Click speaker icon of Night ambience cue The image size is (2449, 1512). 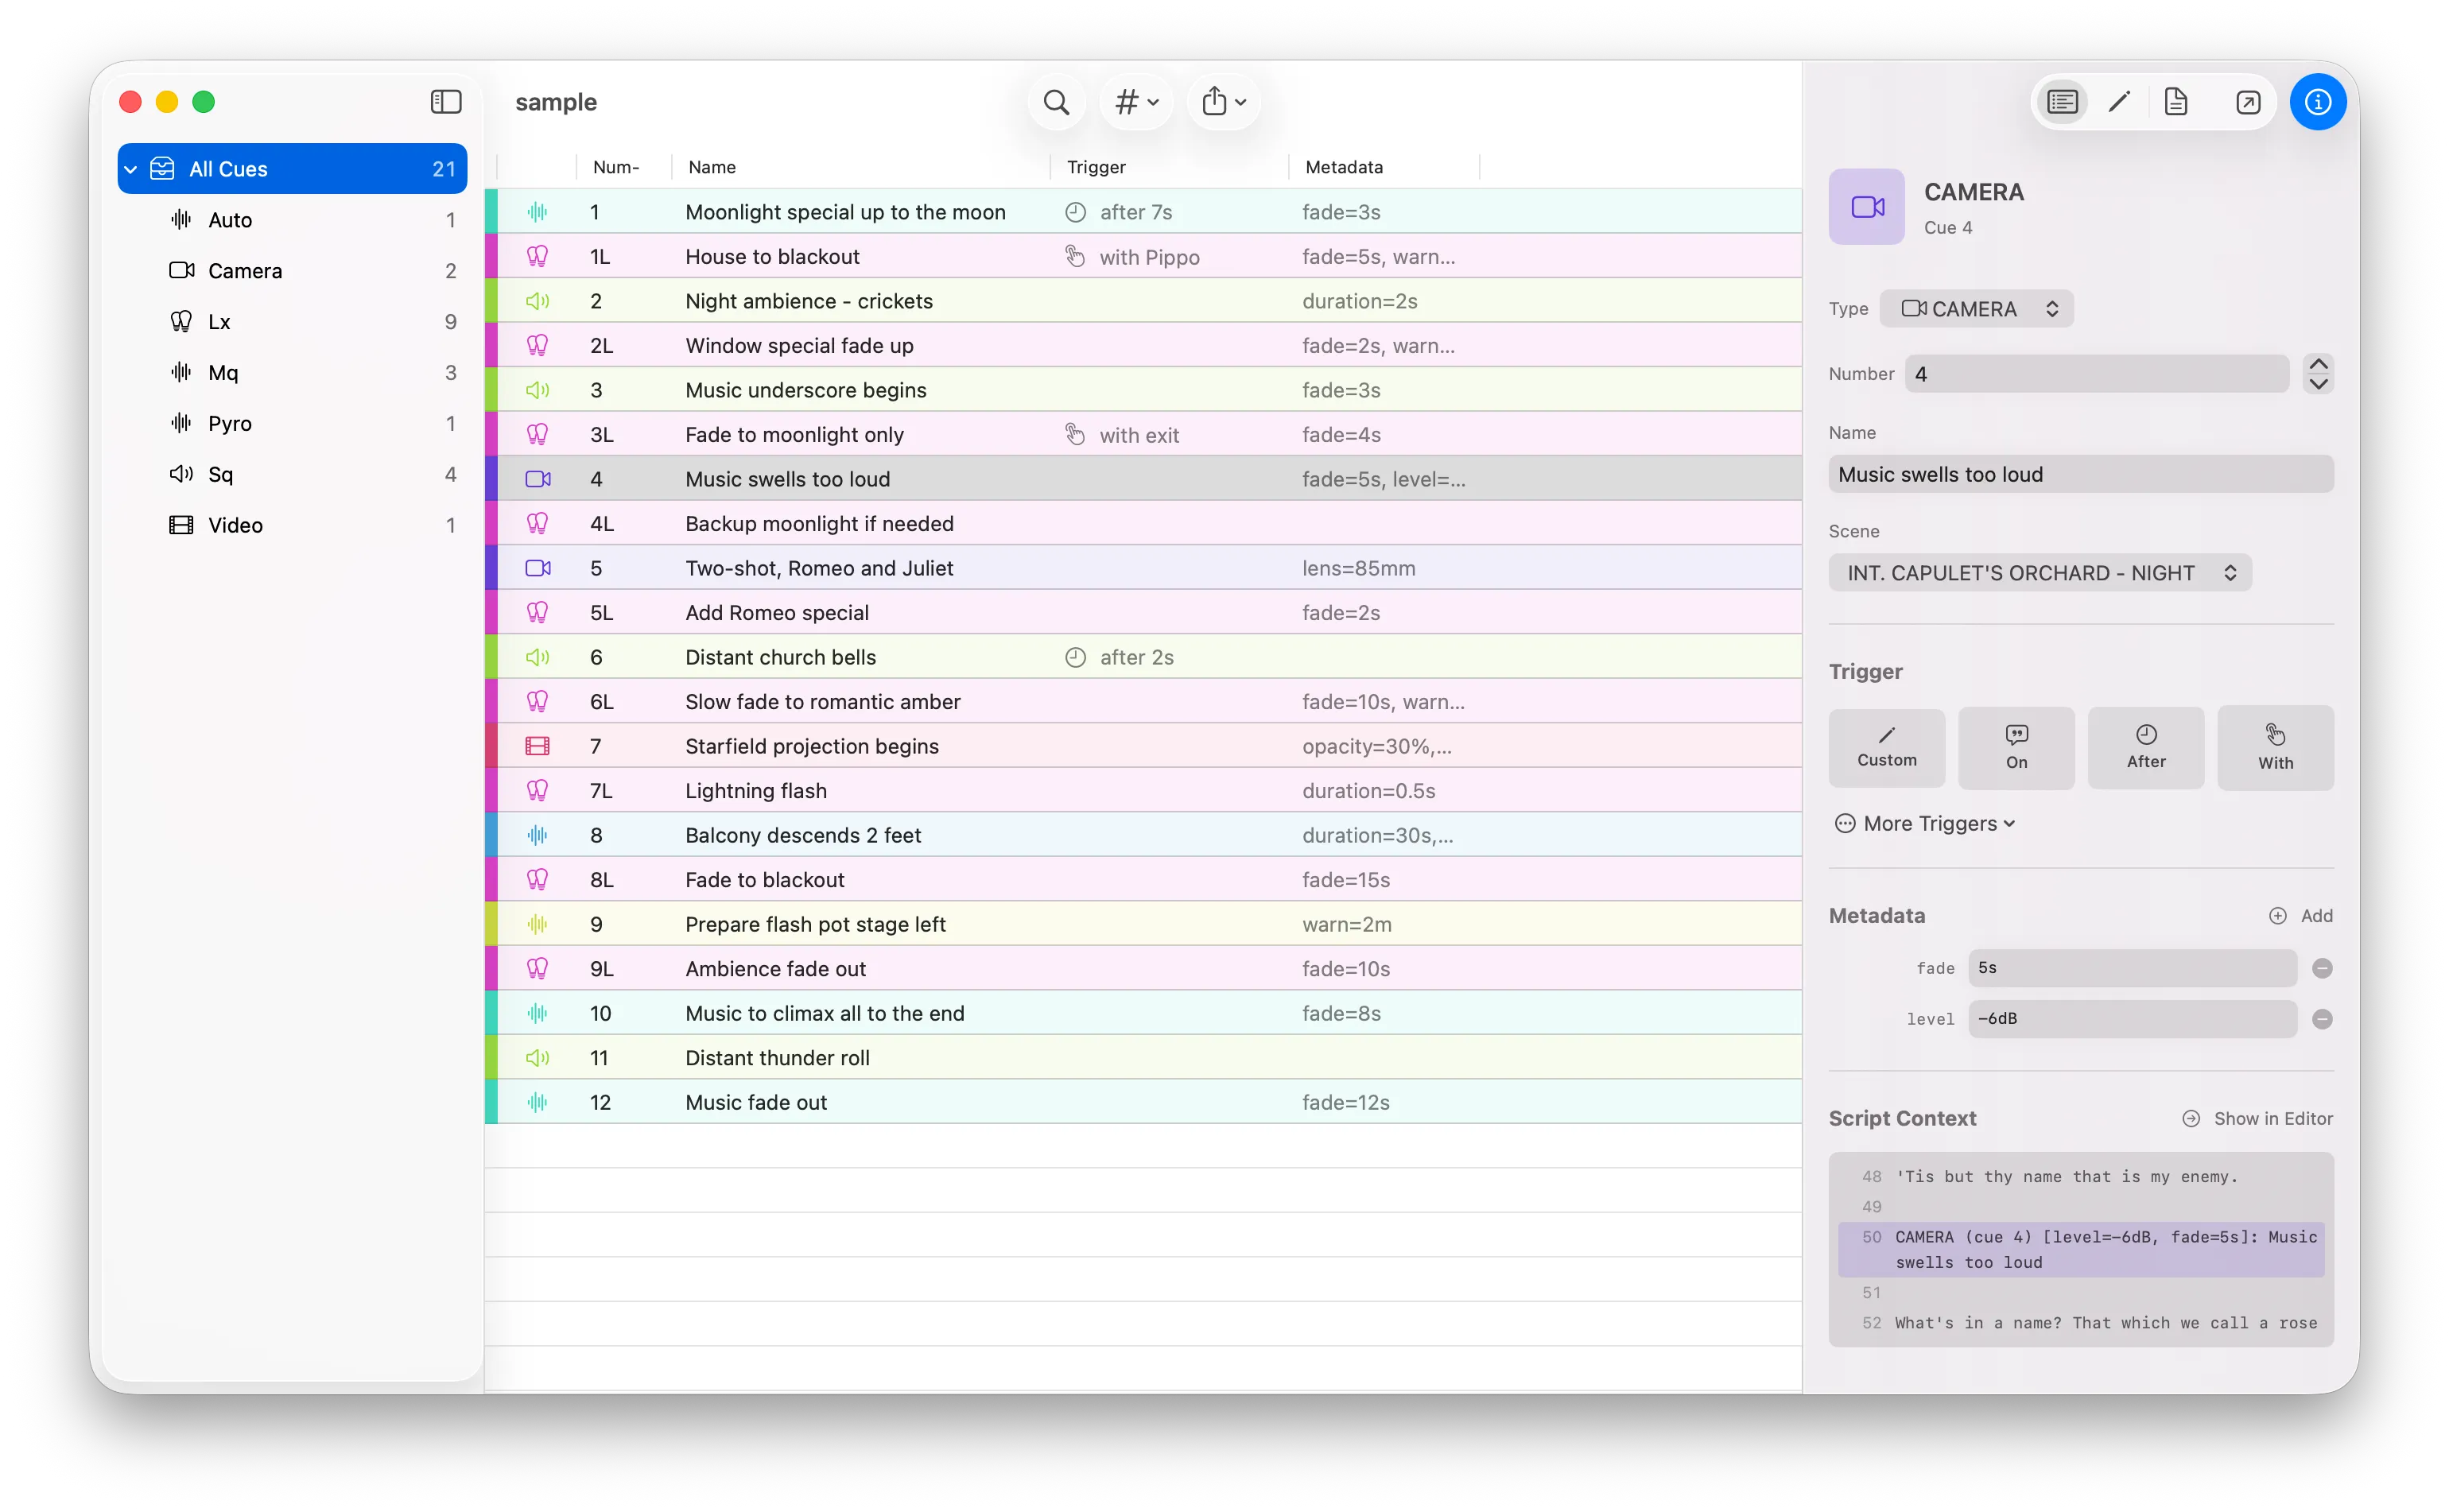[x=538, y=301]
